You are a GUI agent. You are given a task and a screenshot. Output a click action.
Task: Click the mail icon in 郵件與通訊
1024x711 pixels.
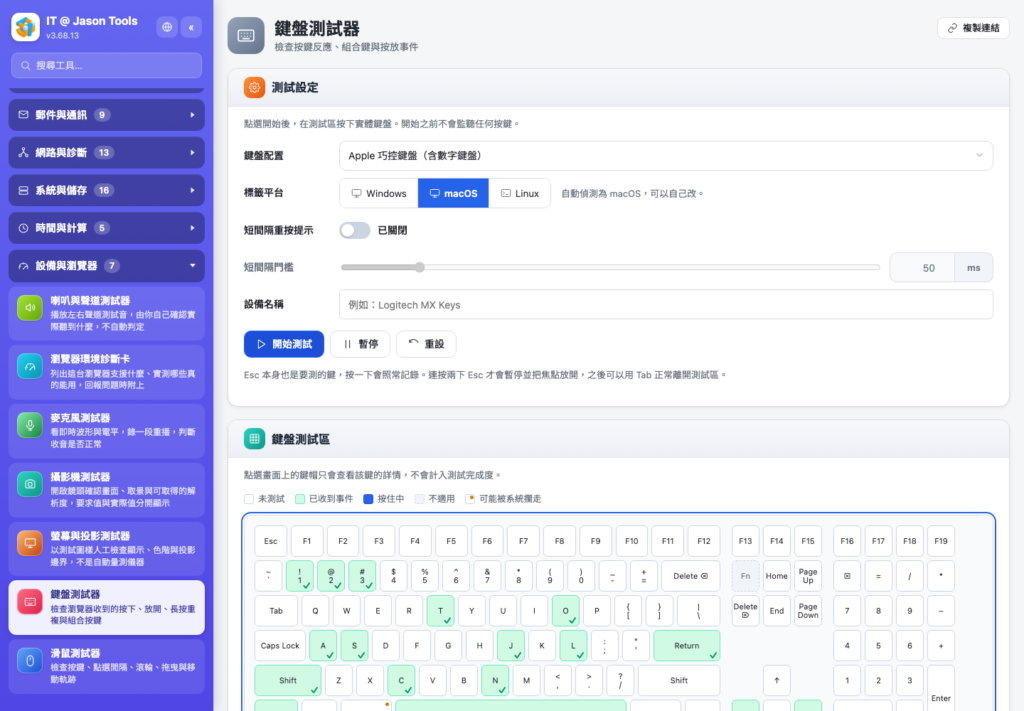pyautogui.click(x=24, y=115)
